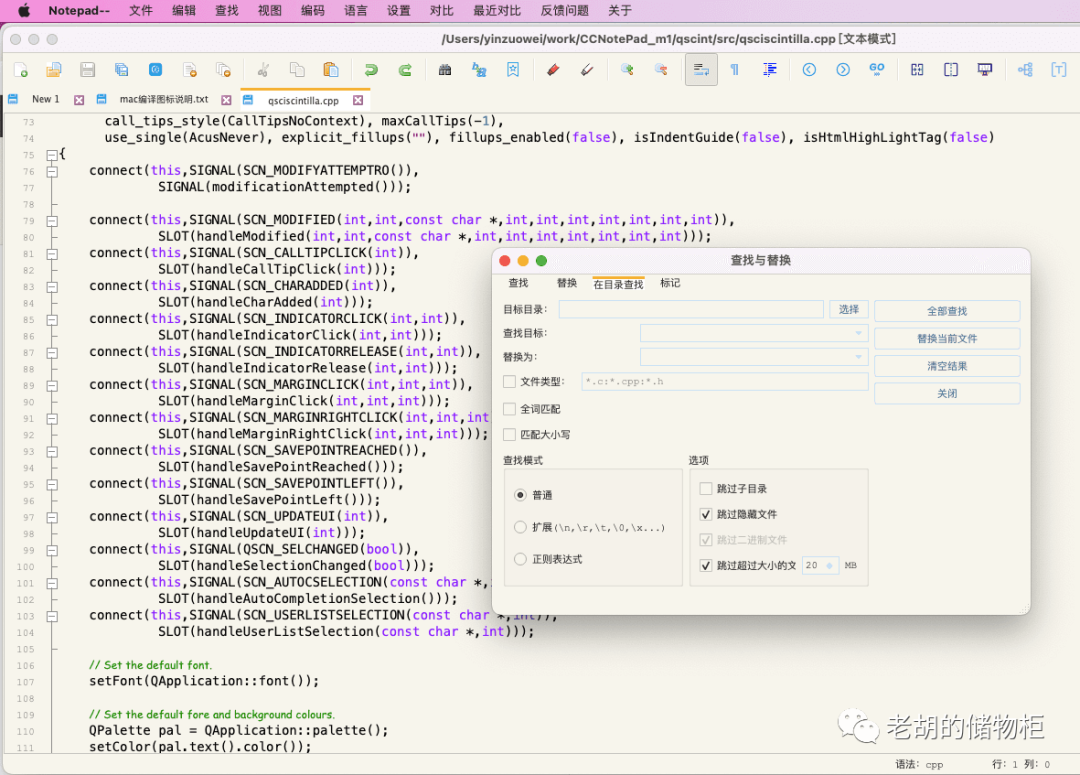1080x775 pixels.
Task: Open Find using the binoculars icon
Action: [445, 70]
